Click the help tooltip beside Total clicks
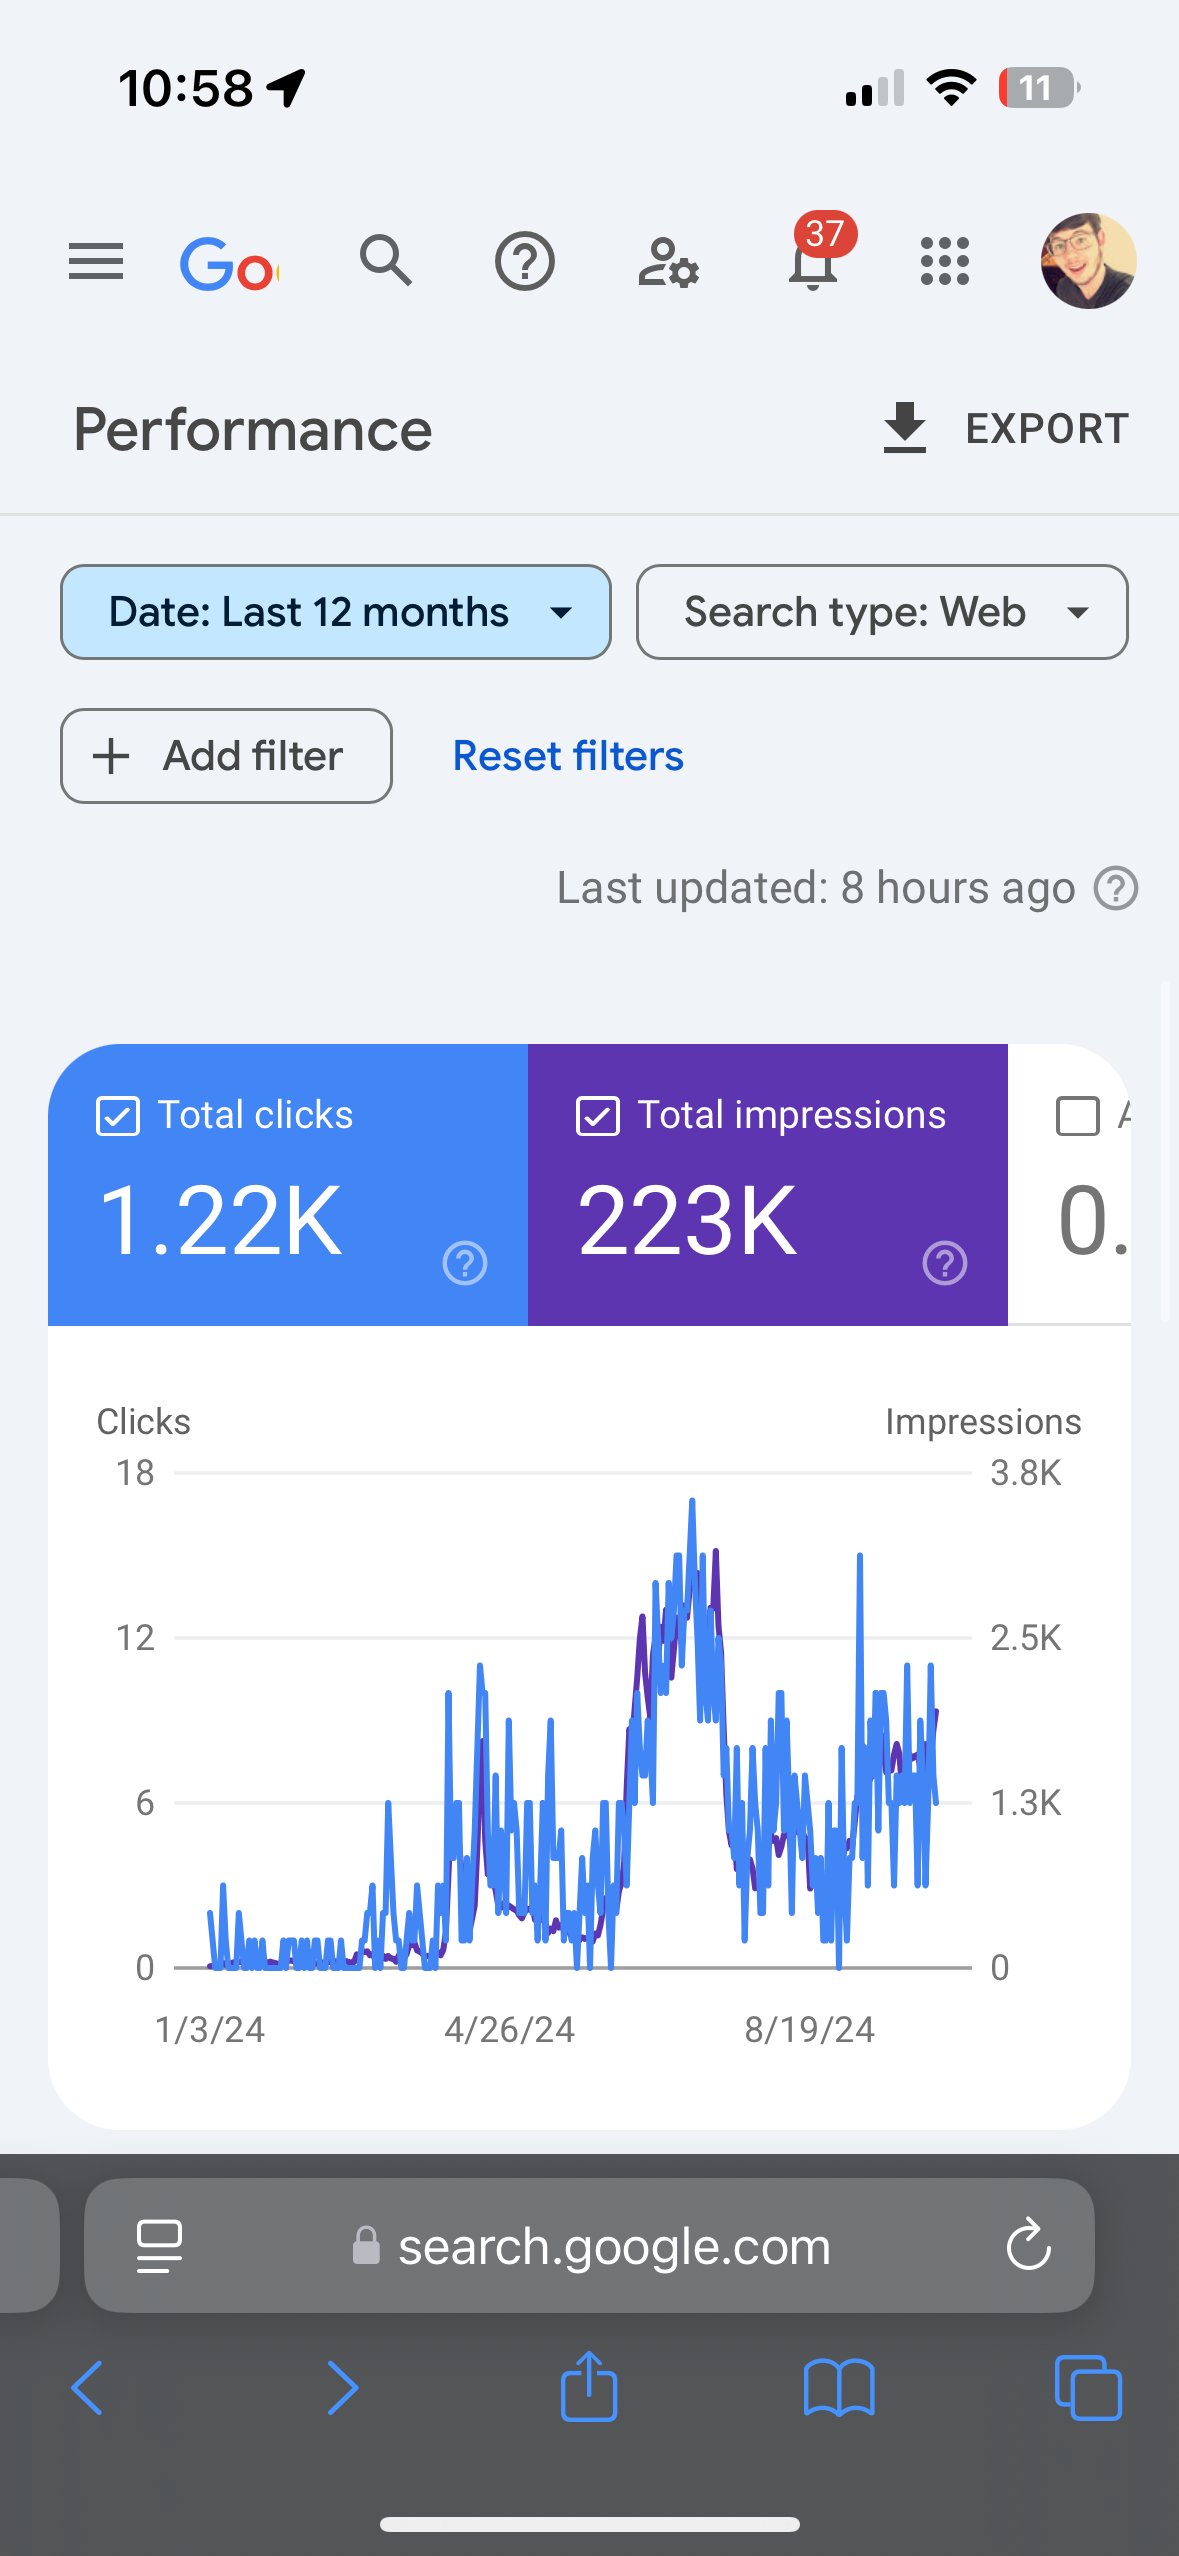Viewport: 1179px width, 2556px height. (463, 1263)
